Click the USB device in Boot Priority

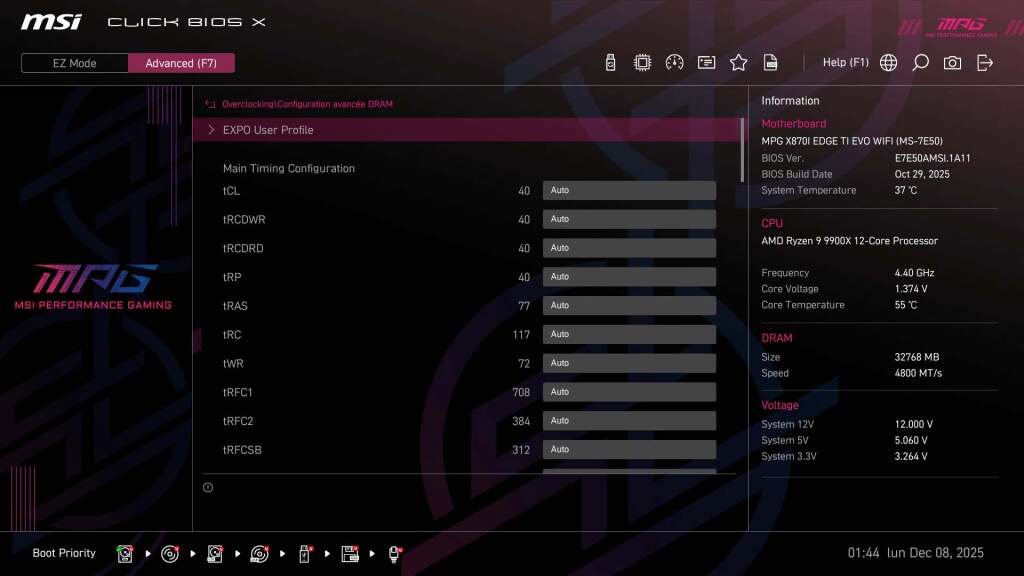pyautogui.click(x=303, y=553)
